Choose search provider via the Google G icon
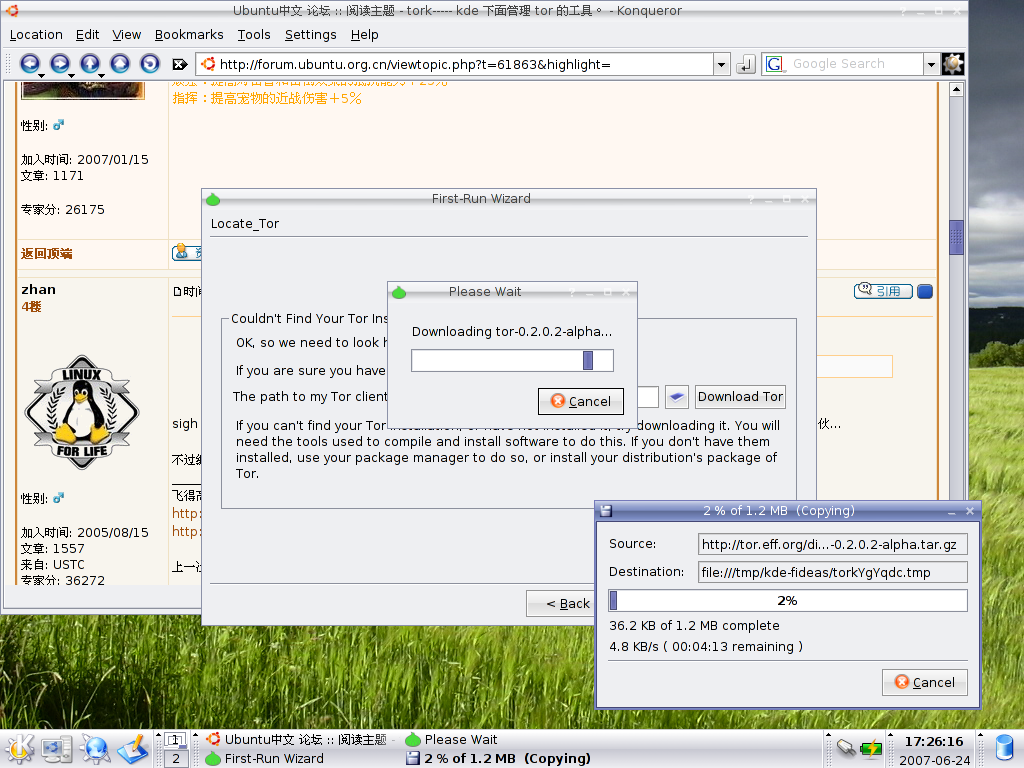Screen dimensions: 1024x768 (775, 64)
